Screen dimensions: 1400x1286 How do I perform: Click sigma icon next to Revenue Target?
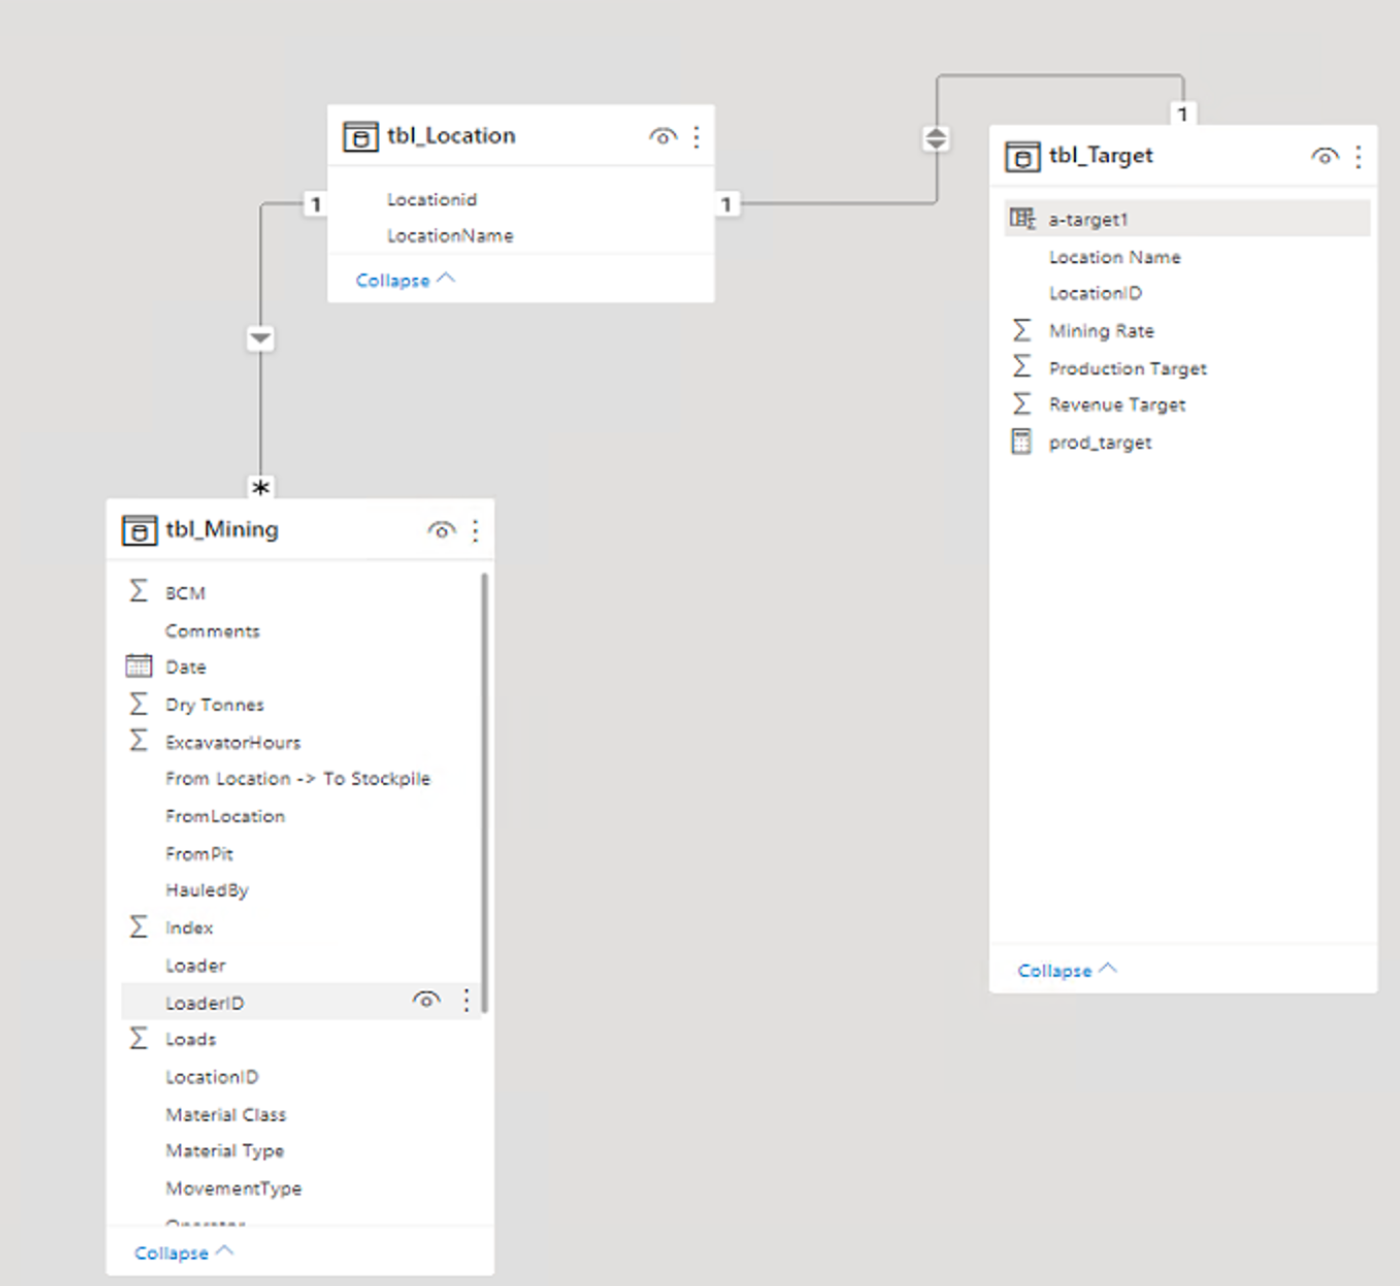[1021, 403]
